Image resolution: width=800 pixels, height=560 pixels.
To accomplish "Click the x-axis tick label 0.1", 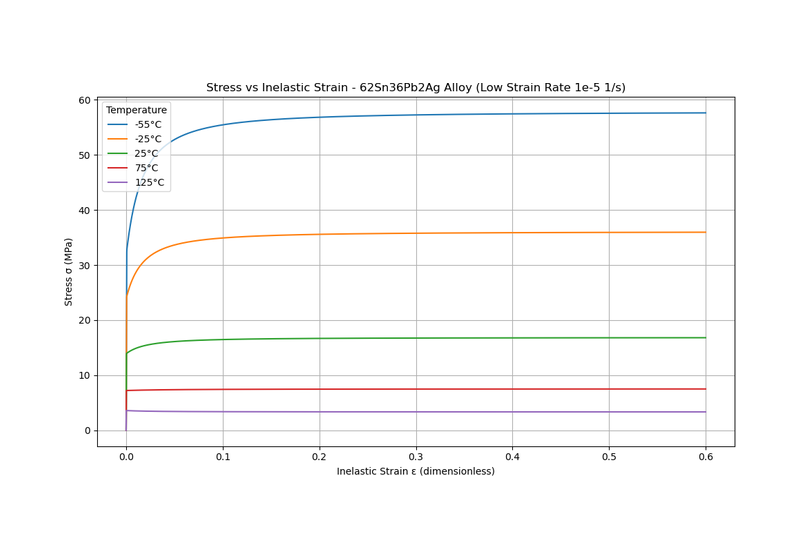I will pos(223,457).
